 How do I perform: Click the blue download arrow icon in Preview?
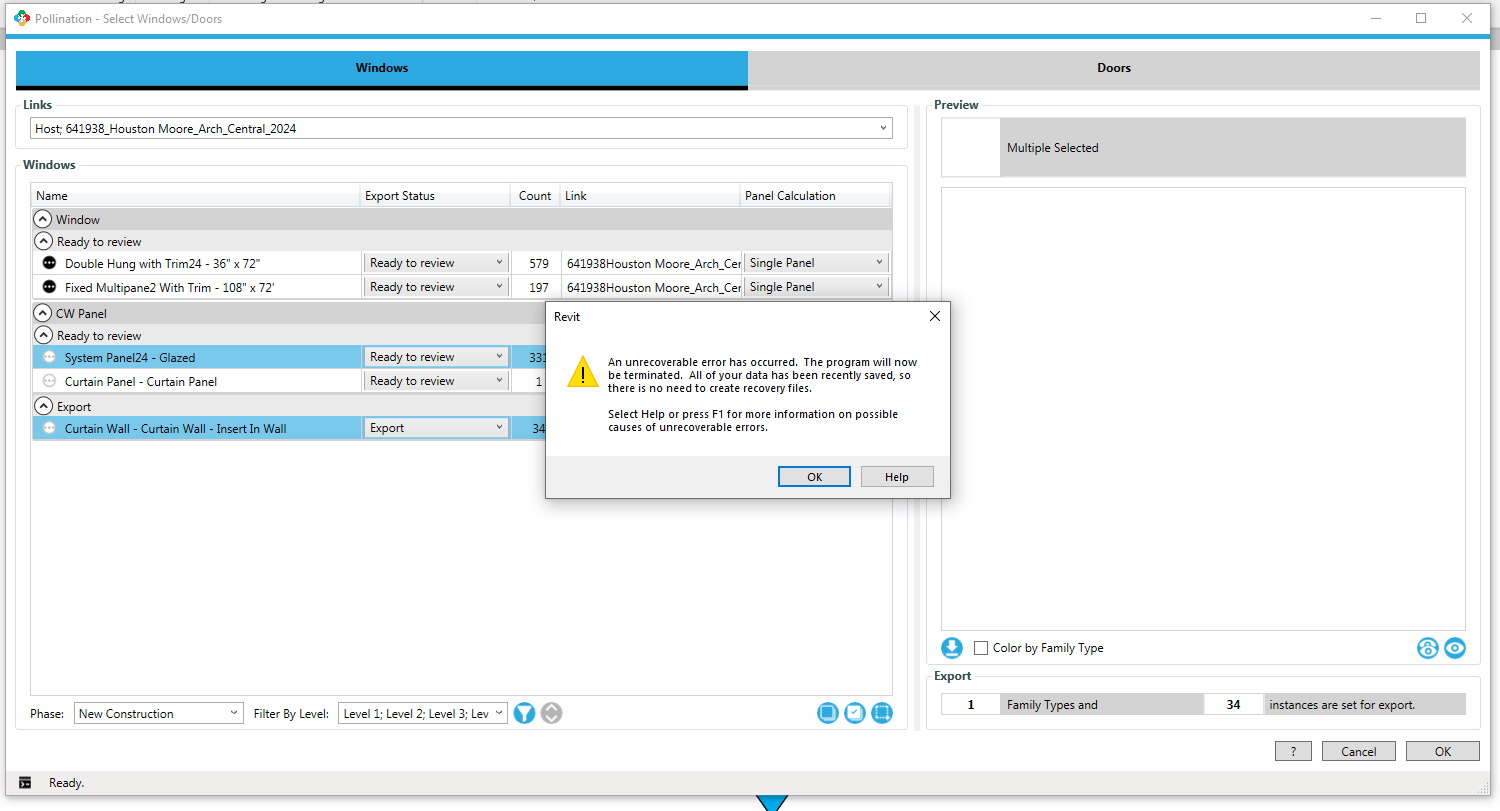(x=952, y=648)
